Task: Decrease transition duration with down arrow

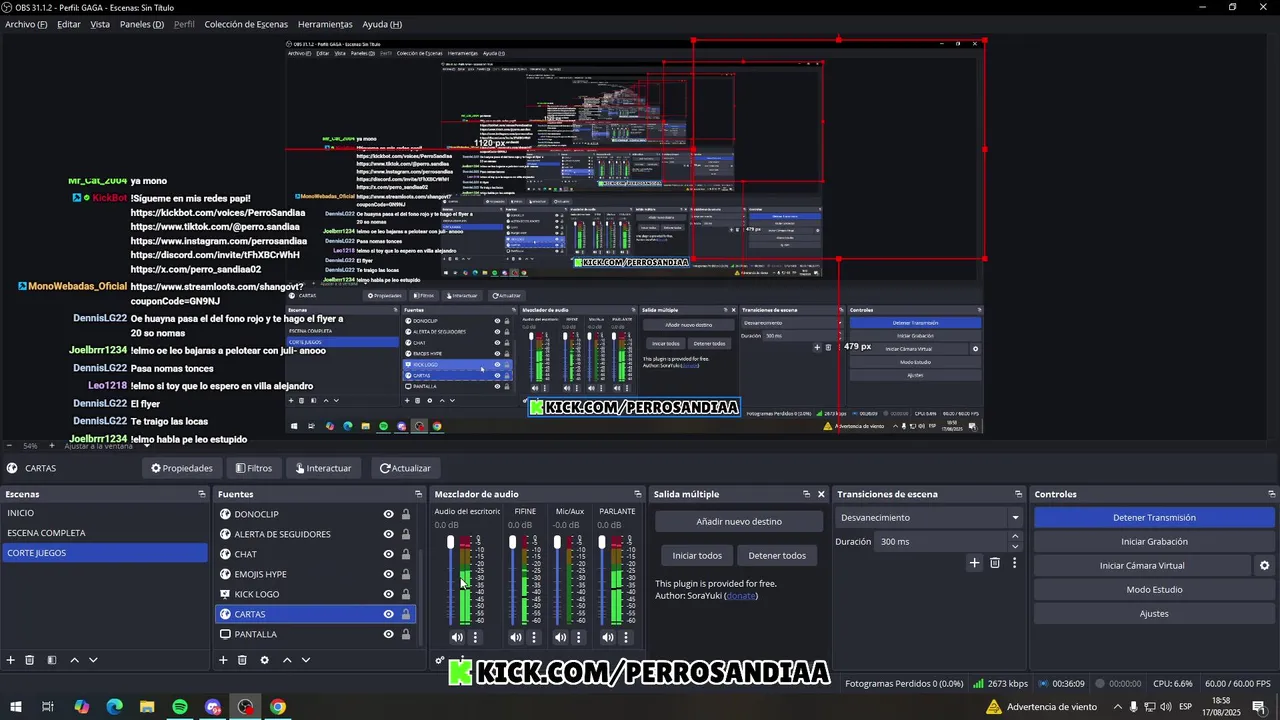Action: tap(1015, 547)
